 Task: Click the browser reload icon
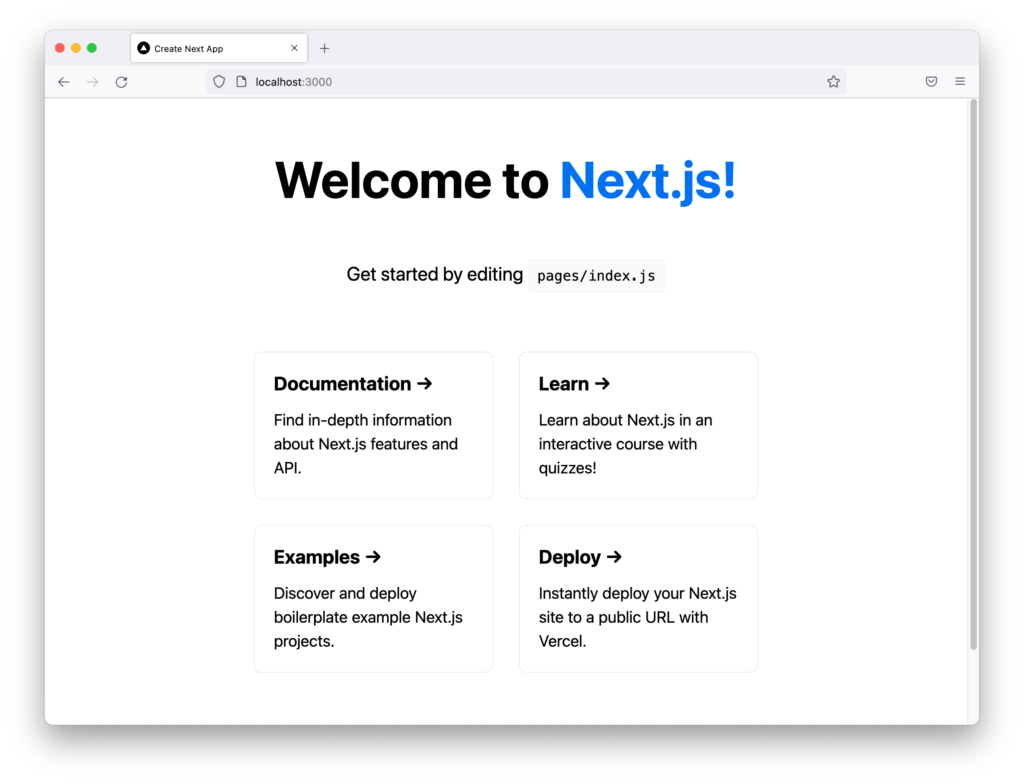[x=121, y=81]
